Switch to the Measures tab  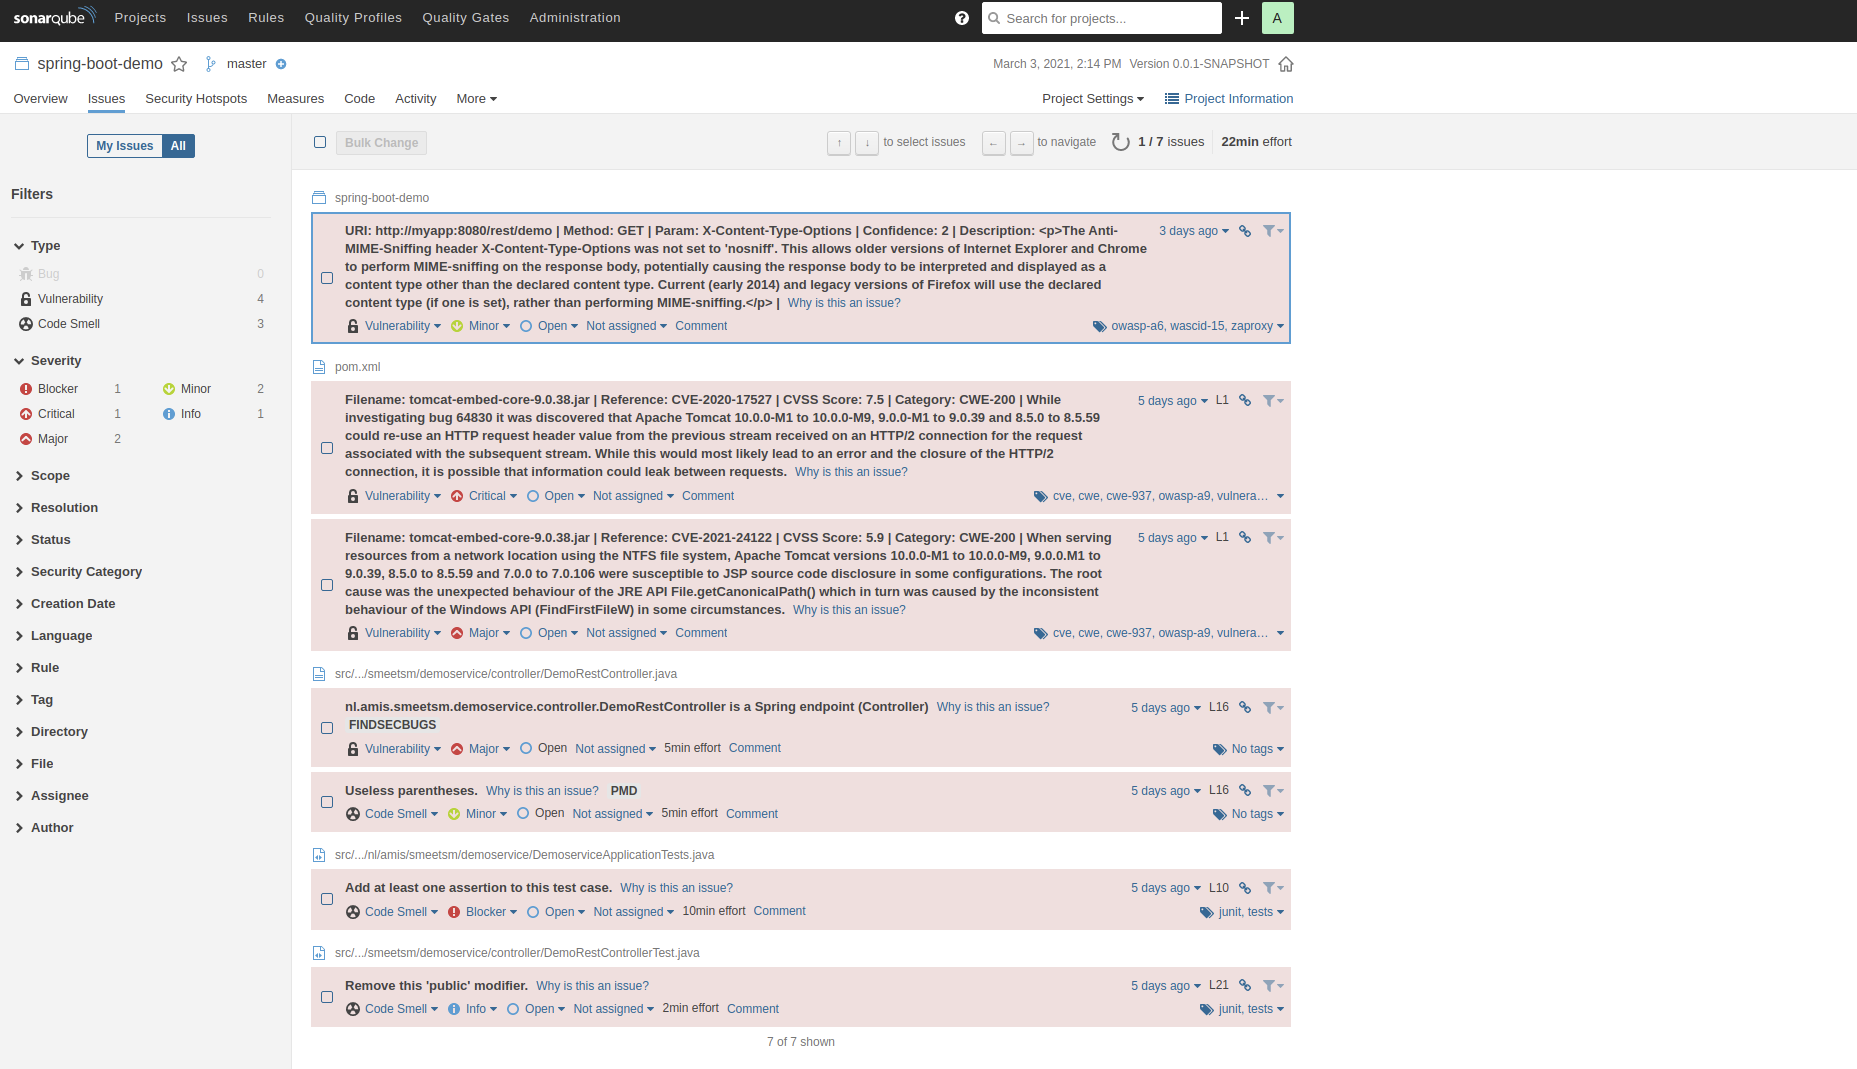click(295, 98)
